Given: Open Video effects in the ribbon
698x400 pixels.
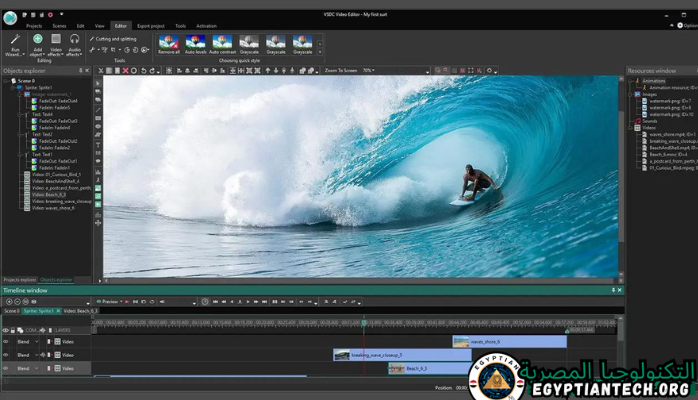Looking at the screenshot, I should [x=56, y=45].
